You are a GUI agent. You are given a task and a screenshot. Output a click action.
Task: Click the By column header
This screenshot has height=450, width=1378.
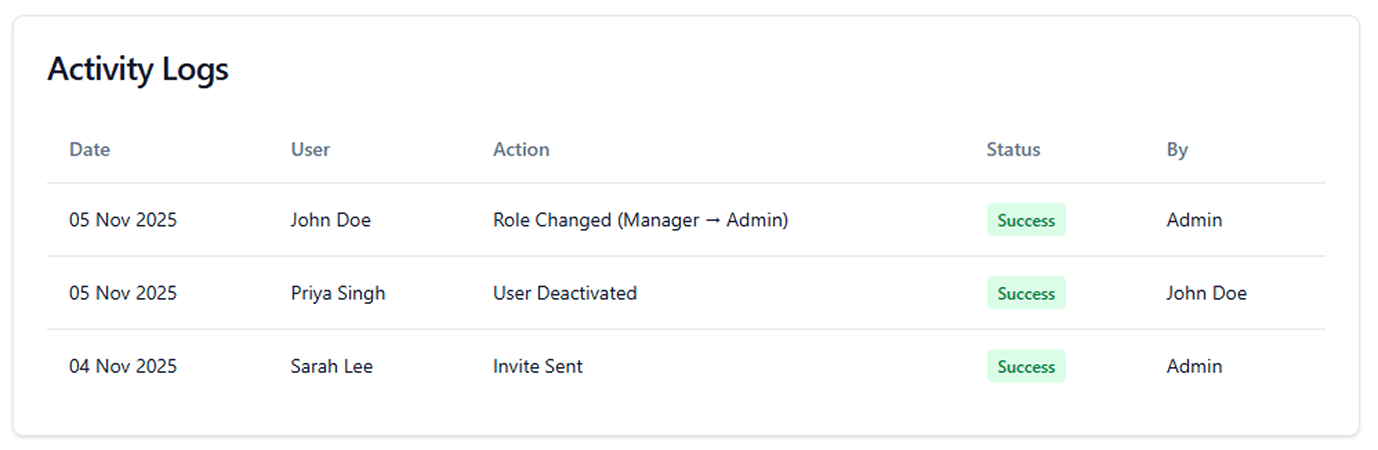click(x=1177, y=150)
